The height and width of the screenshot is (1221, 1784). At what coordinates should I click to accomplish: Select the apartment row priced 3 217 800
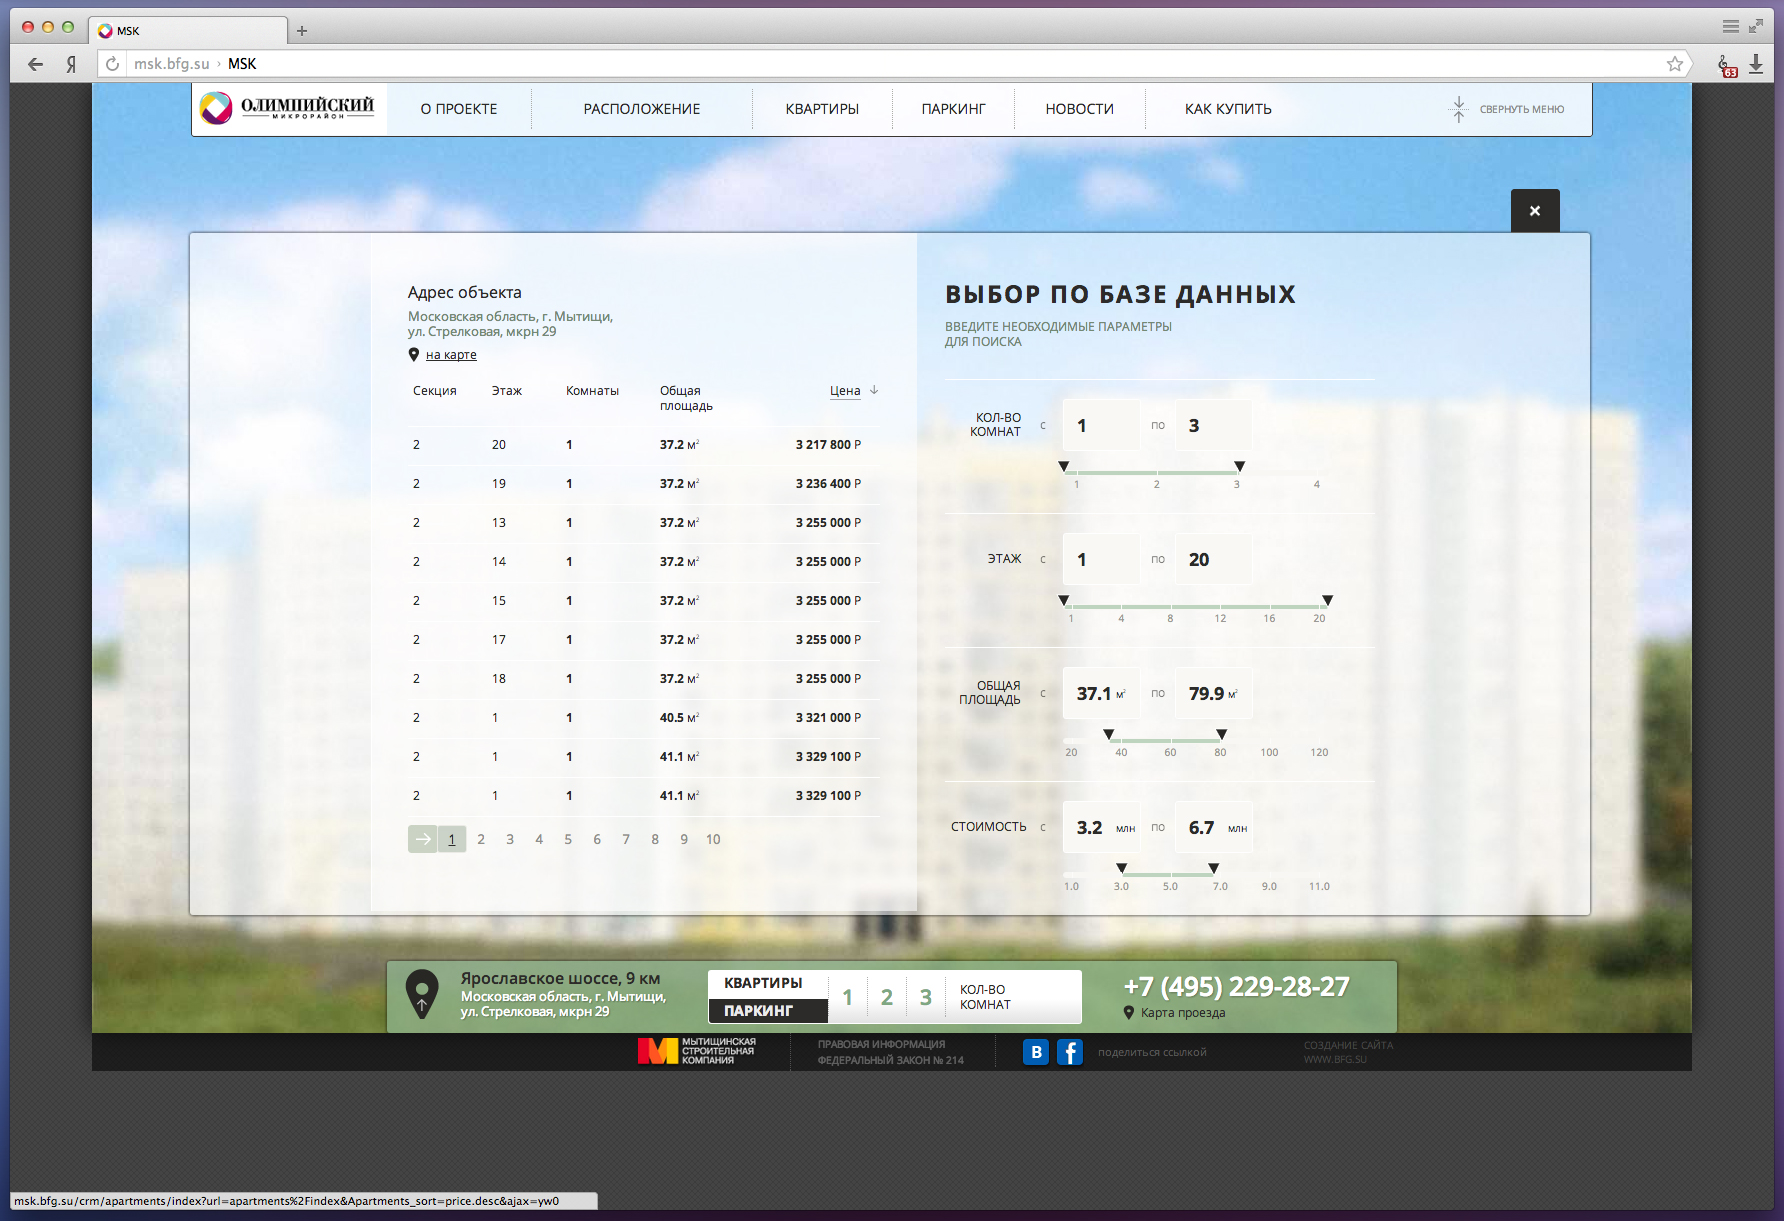(x=644, y=445)
